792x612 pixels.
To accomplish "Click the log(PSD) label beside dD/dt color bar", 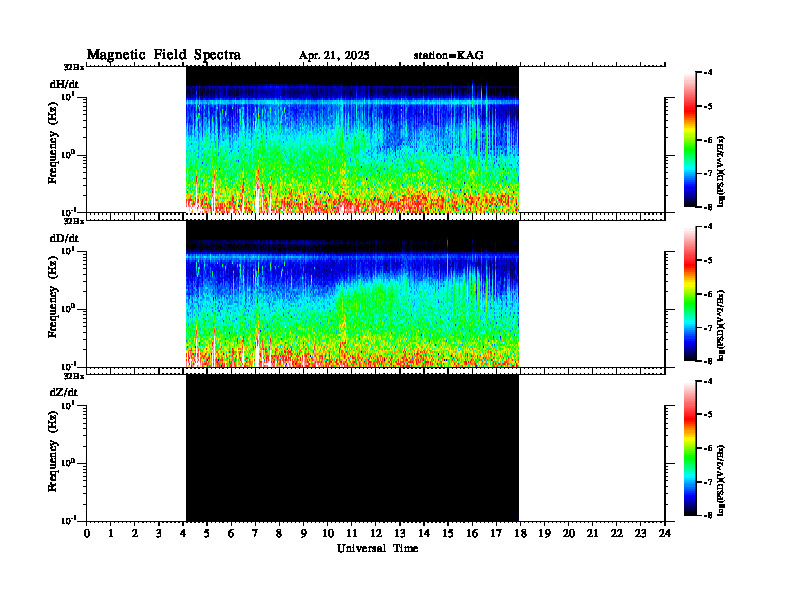I will click(x=721, y=326).
